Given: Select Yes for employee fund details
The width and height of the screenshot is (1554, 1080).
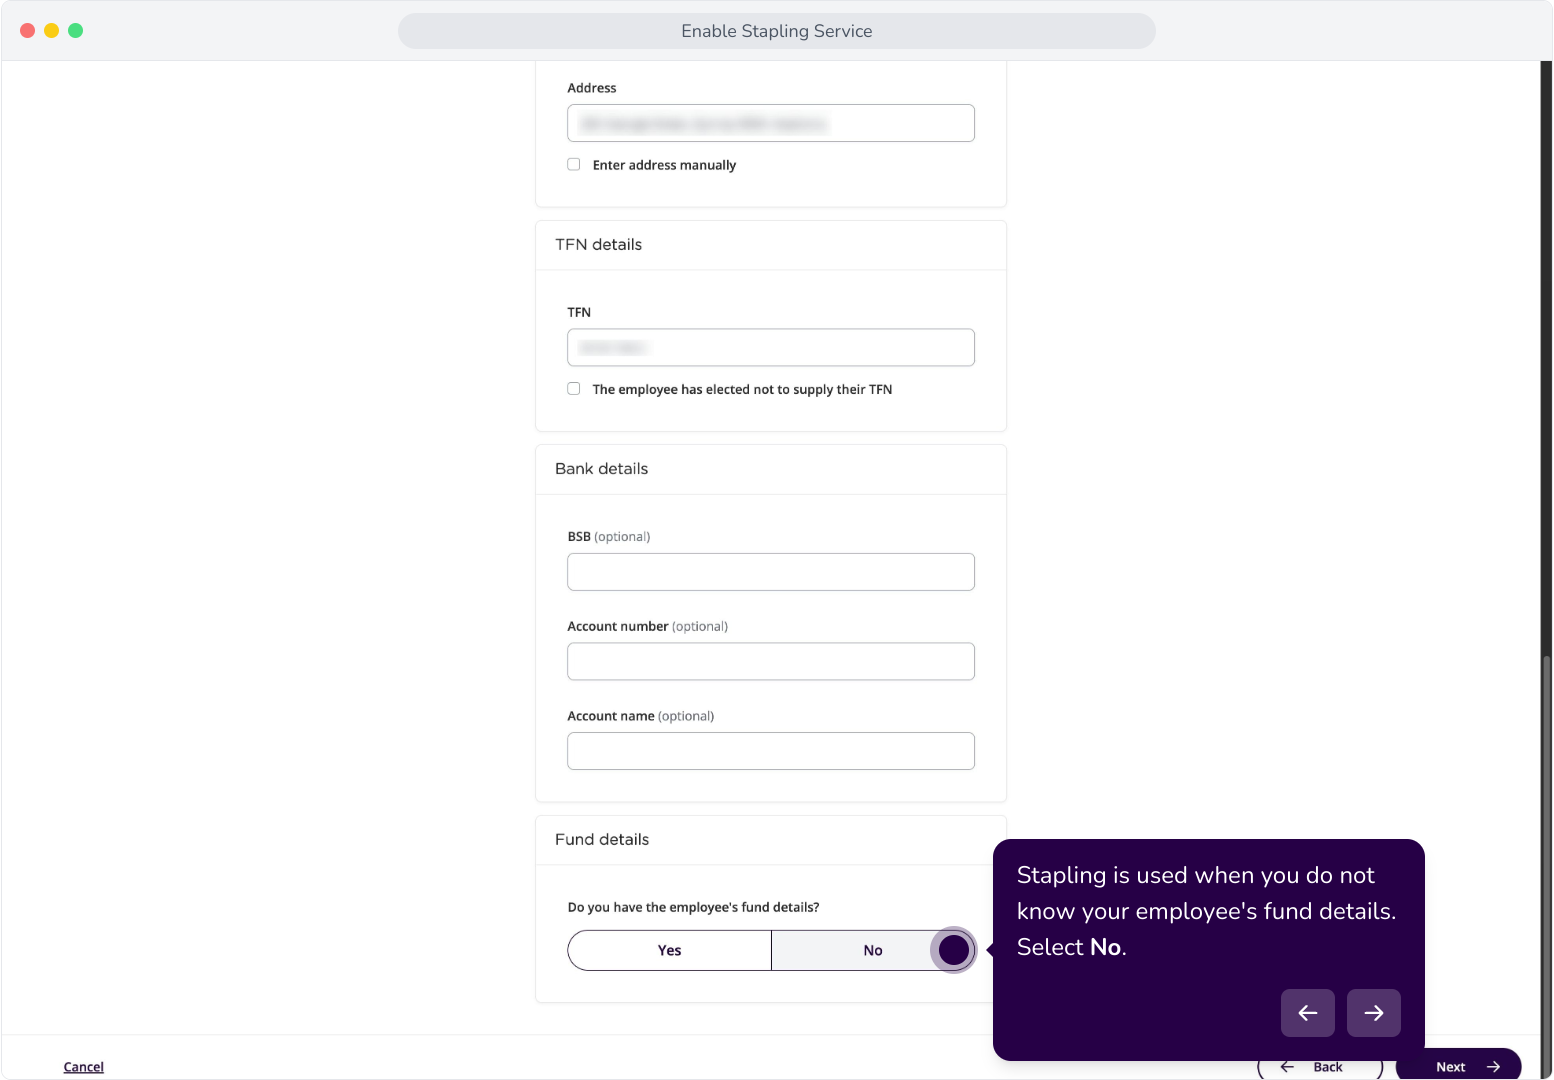Looking at the screenshot, I should [669, 950].
